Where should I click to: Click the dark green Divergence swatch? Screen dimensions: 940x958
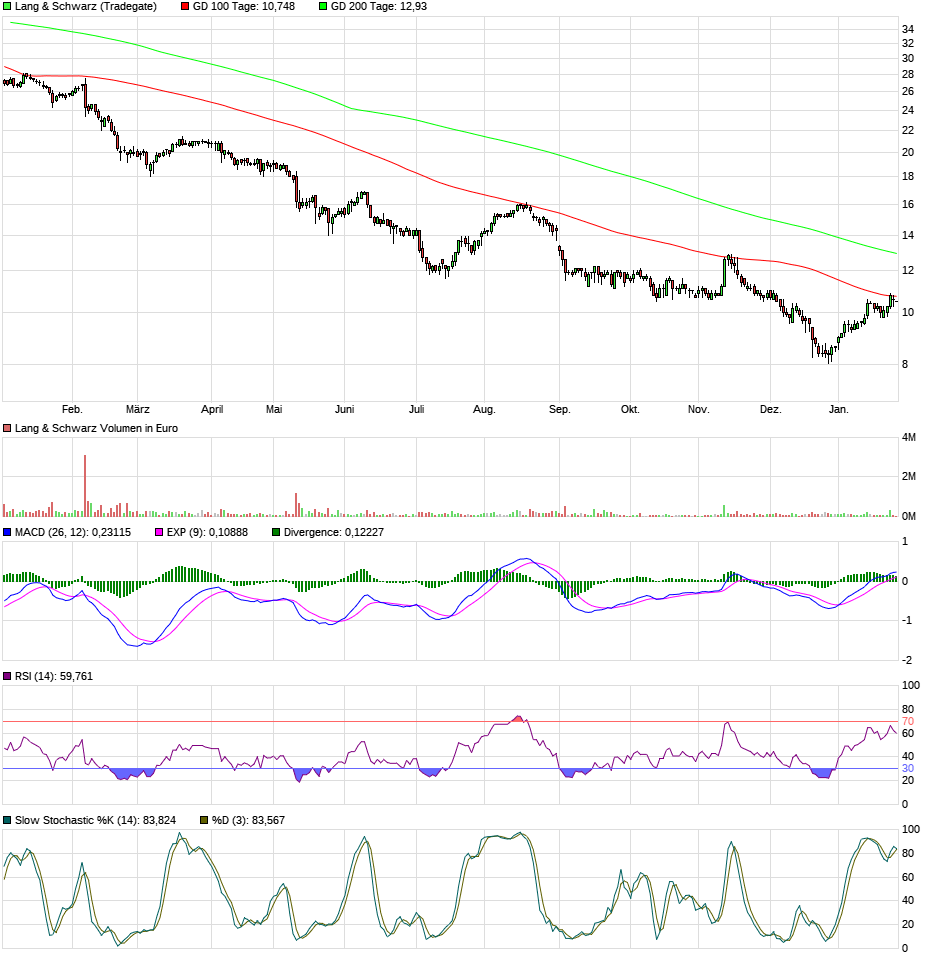tap(276, 533)
